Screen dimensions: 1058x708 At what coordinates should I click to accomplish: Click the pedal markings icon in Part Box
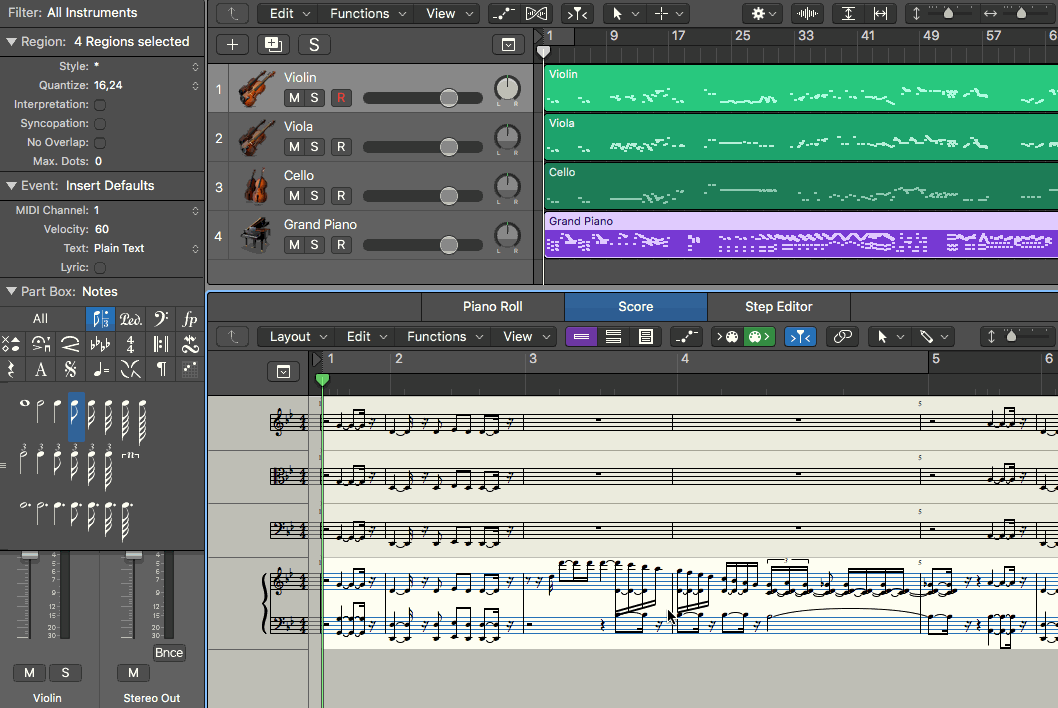coord(130,319)
